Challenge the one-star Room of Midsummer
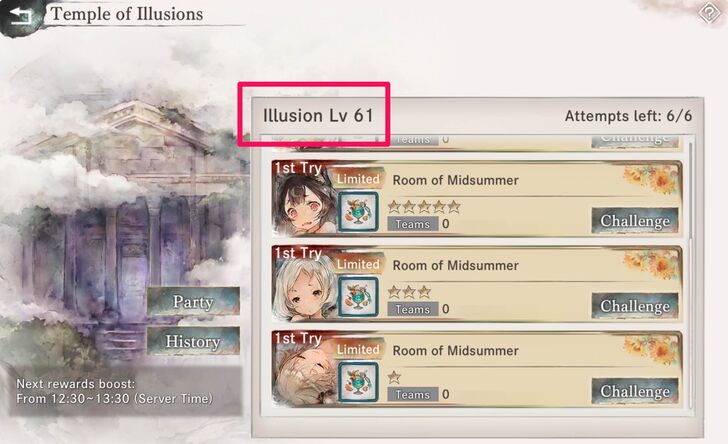 click(635, 392)
